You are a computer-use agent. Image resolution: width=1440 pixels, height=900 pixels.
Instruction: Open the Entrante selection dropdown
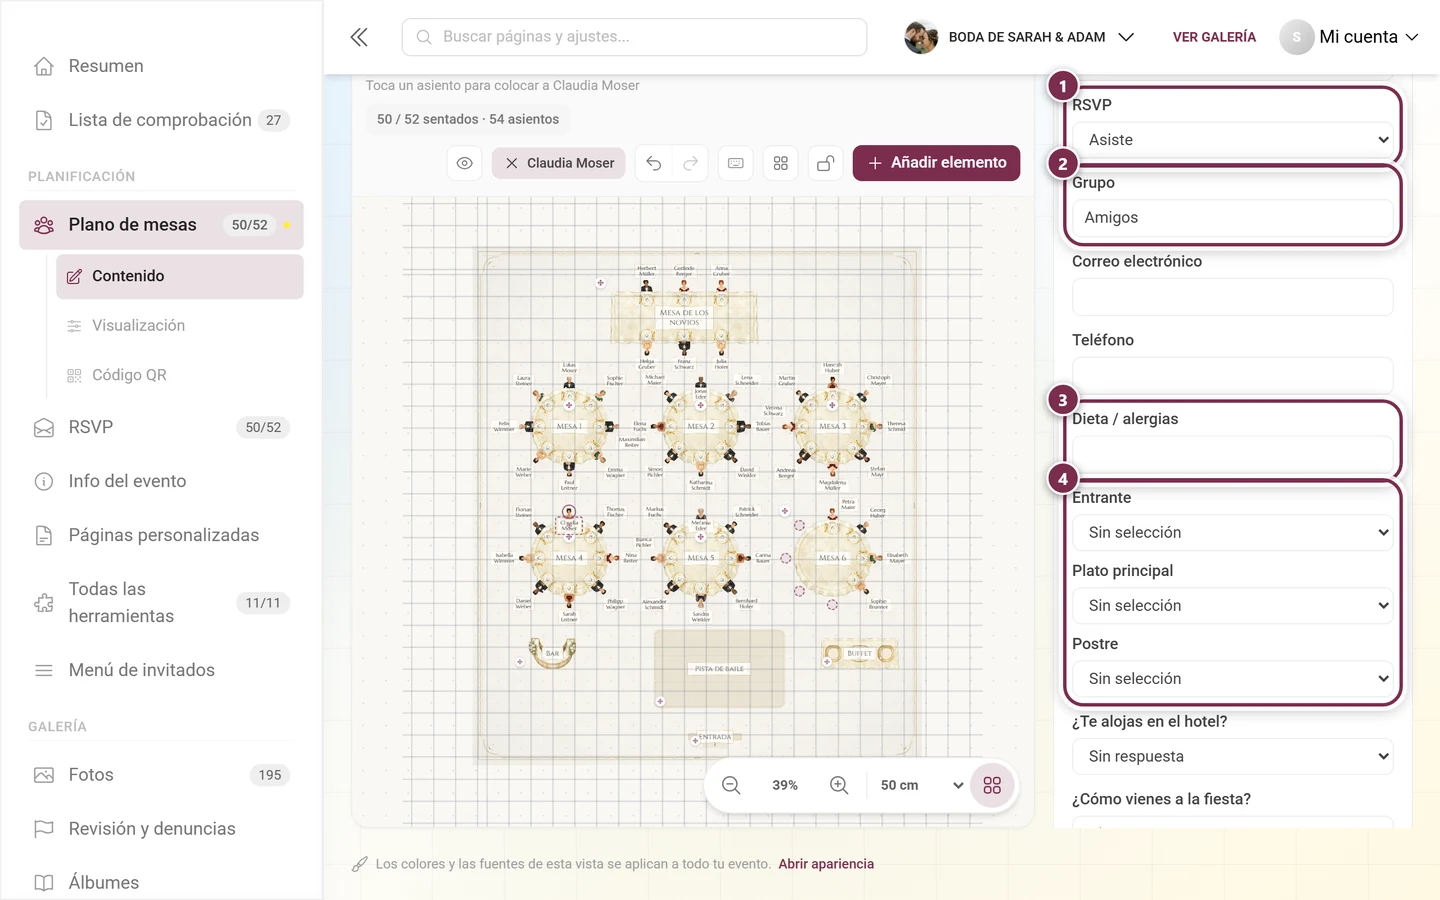click(x=1232, y=532)
